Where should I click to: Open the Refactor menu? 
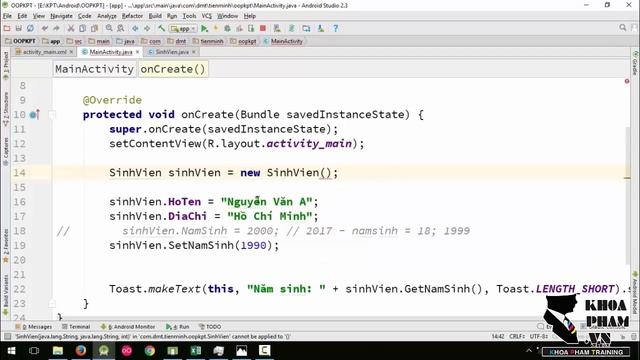coord(132,16)
